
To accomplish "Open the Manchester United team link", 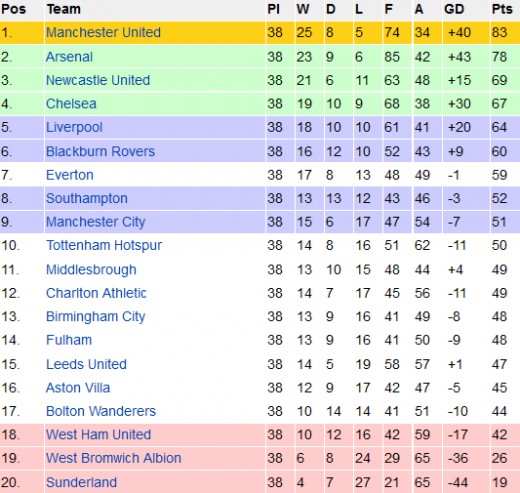I will point(103,32).
